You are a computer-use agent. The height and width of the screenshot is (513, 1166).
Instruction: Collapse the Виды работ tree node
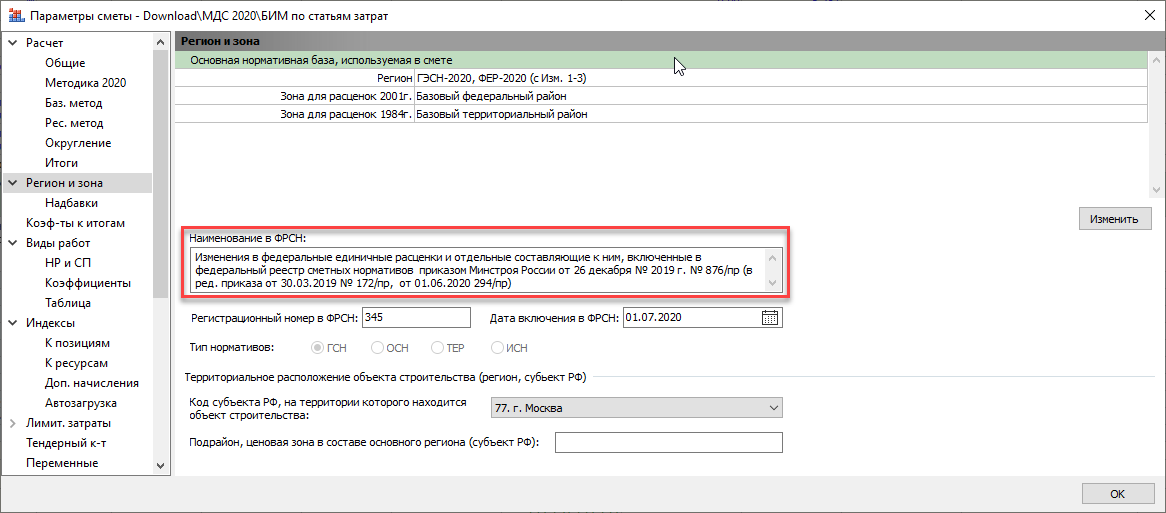tap(13, 242)
